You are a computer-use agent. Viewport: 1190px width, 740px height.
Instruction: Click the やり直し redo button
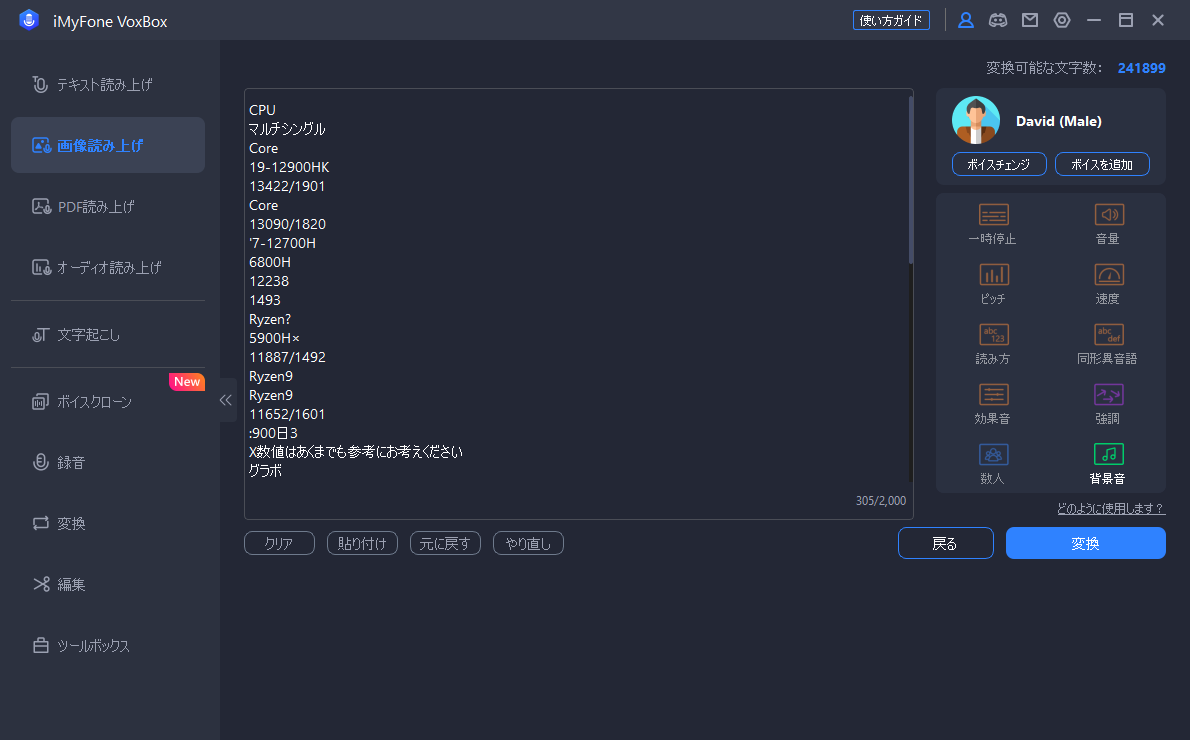click(528, 543)
